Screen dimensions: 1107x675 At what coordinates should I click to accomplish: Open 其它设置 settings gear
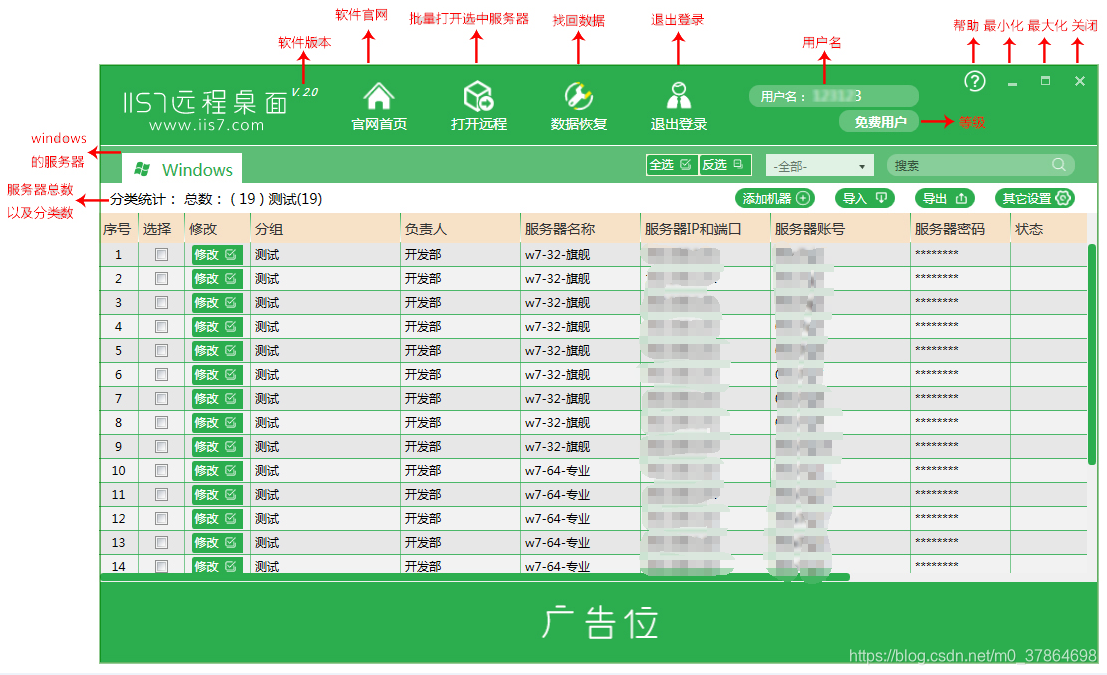(1034, 198)
